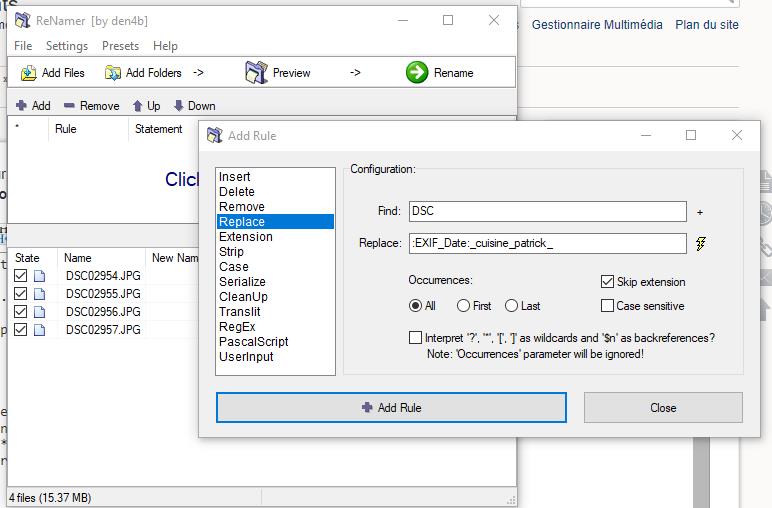Enable the Case sensitive checkbox
The height and width of the screenshot is (508, 772).
[x=608, y=306]
